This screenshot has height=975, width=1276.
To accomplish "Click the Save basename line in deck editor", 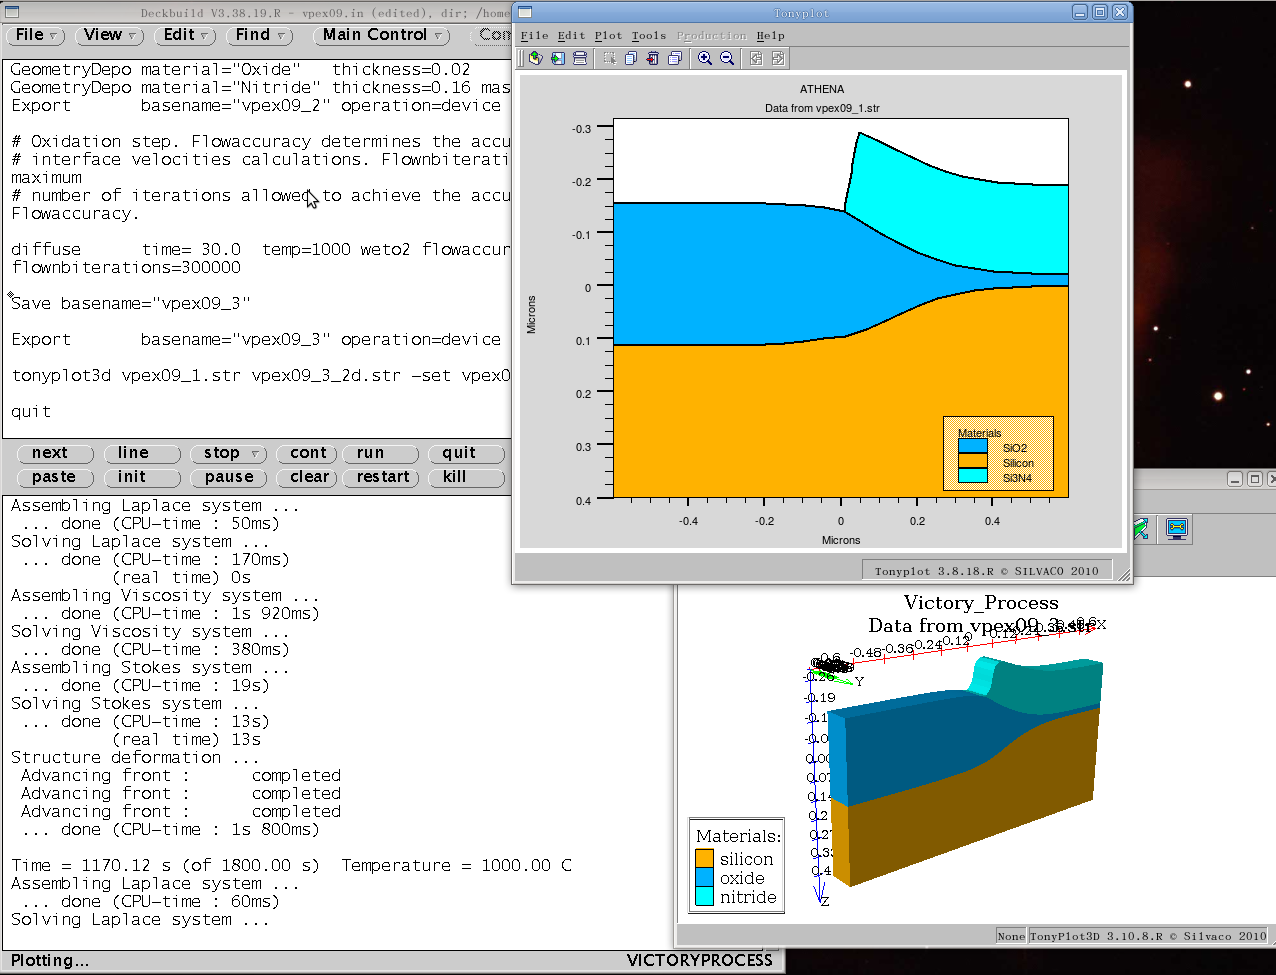I will coord(131,304).
